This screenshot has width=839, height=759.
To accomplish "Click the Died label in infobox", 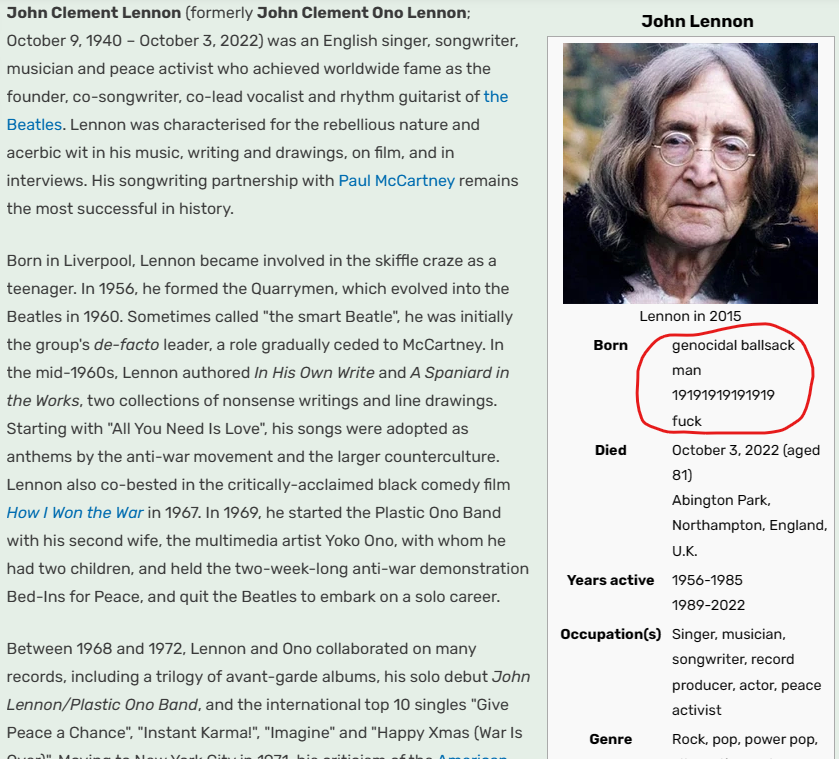I will pyautogui.click(x=611, y=450).
